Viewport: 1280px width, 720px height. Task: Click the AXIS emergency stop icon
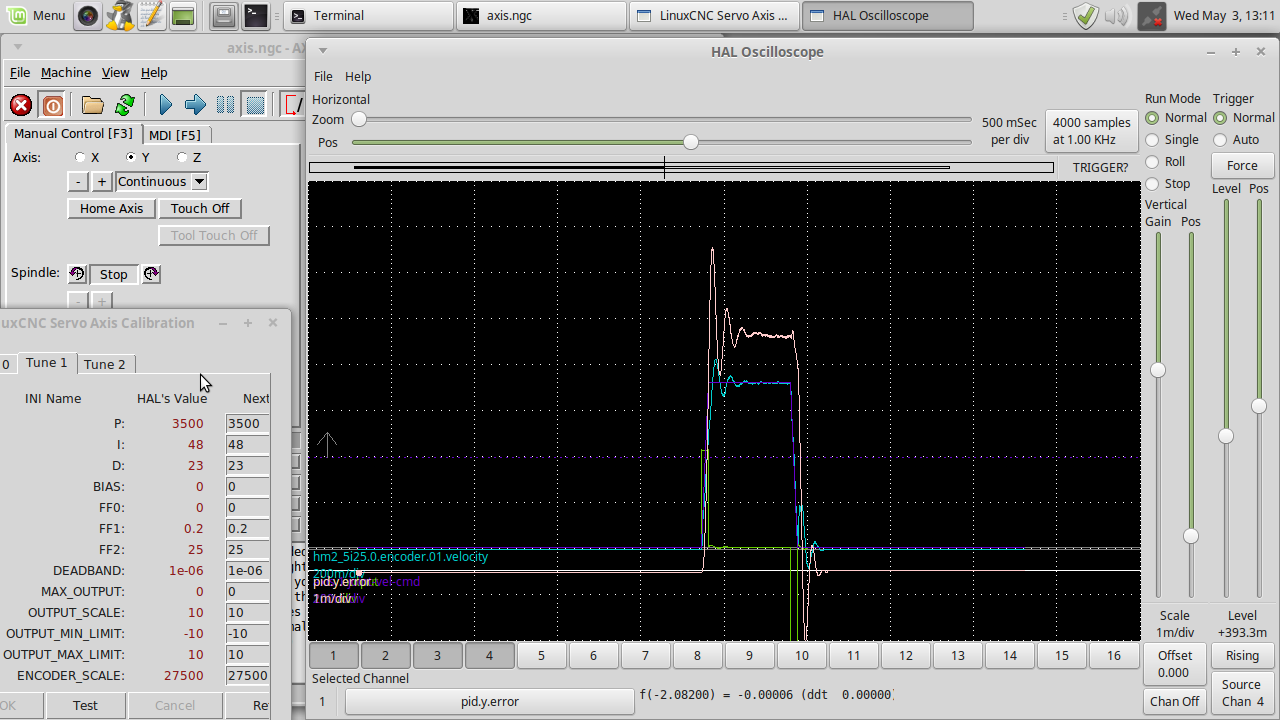(x=21, y=105)
